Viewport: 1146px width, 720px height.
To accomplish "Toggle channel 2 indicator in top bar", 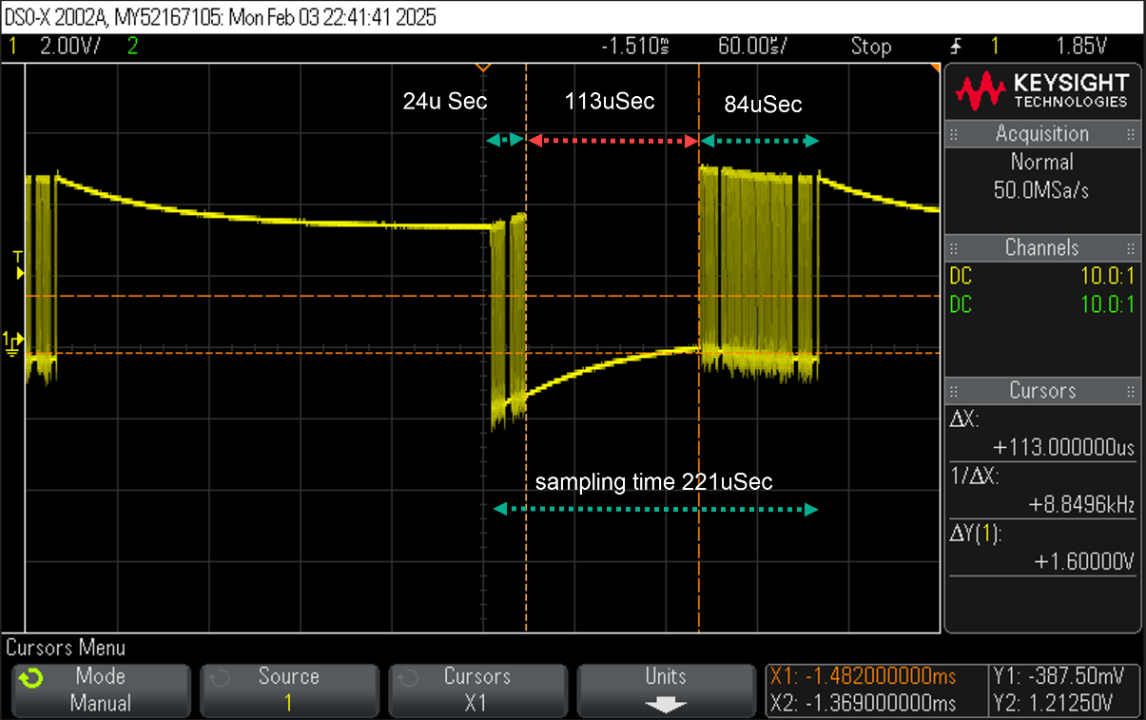I will [133, 46].
